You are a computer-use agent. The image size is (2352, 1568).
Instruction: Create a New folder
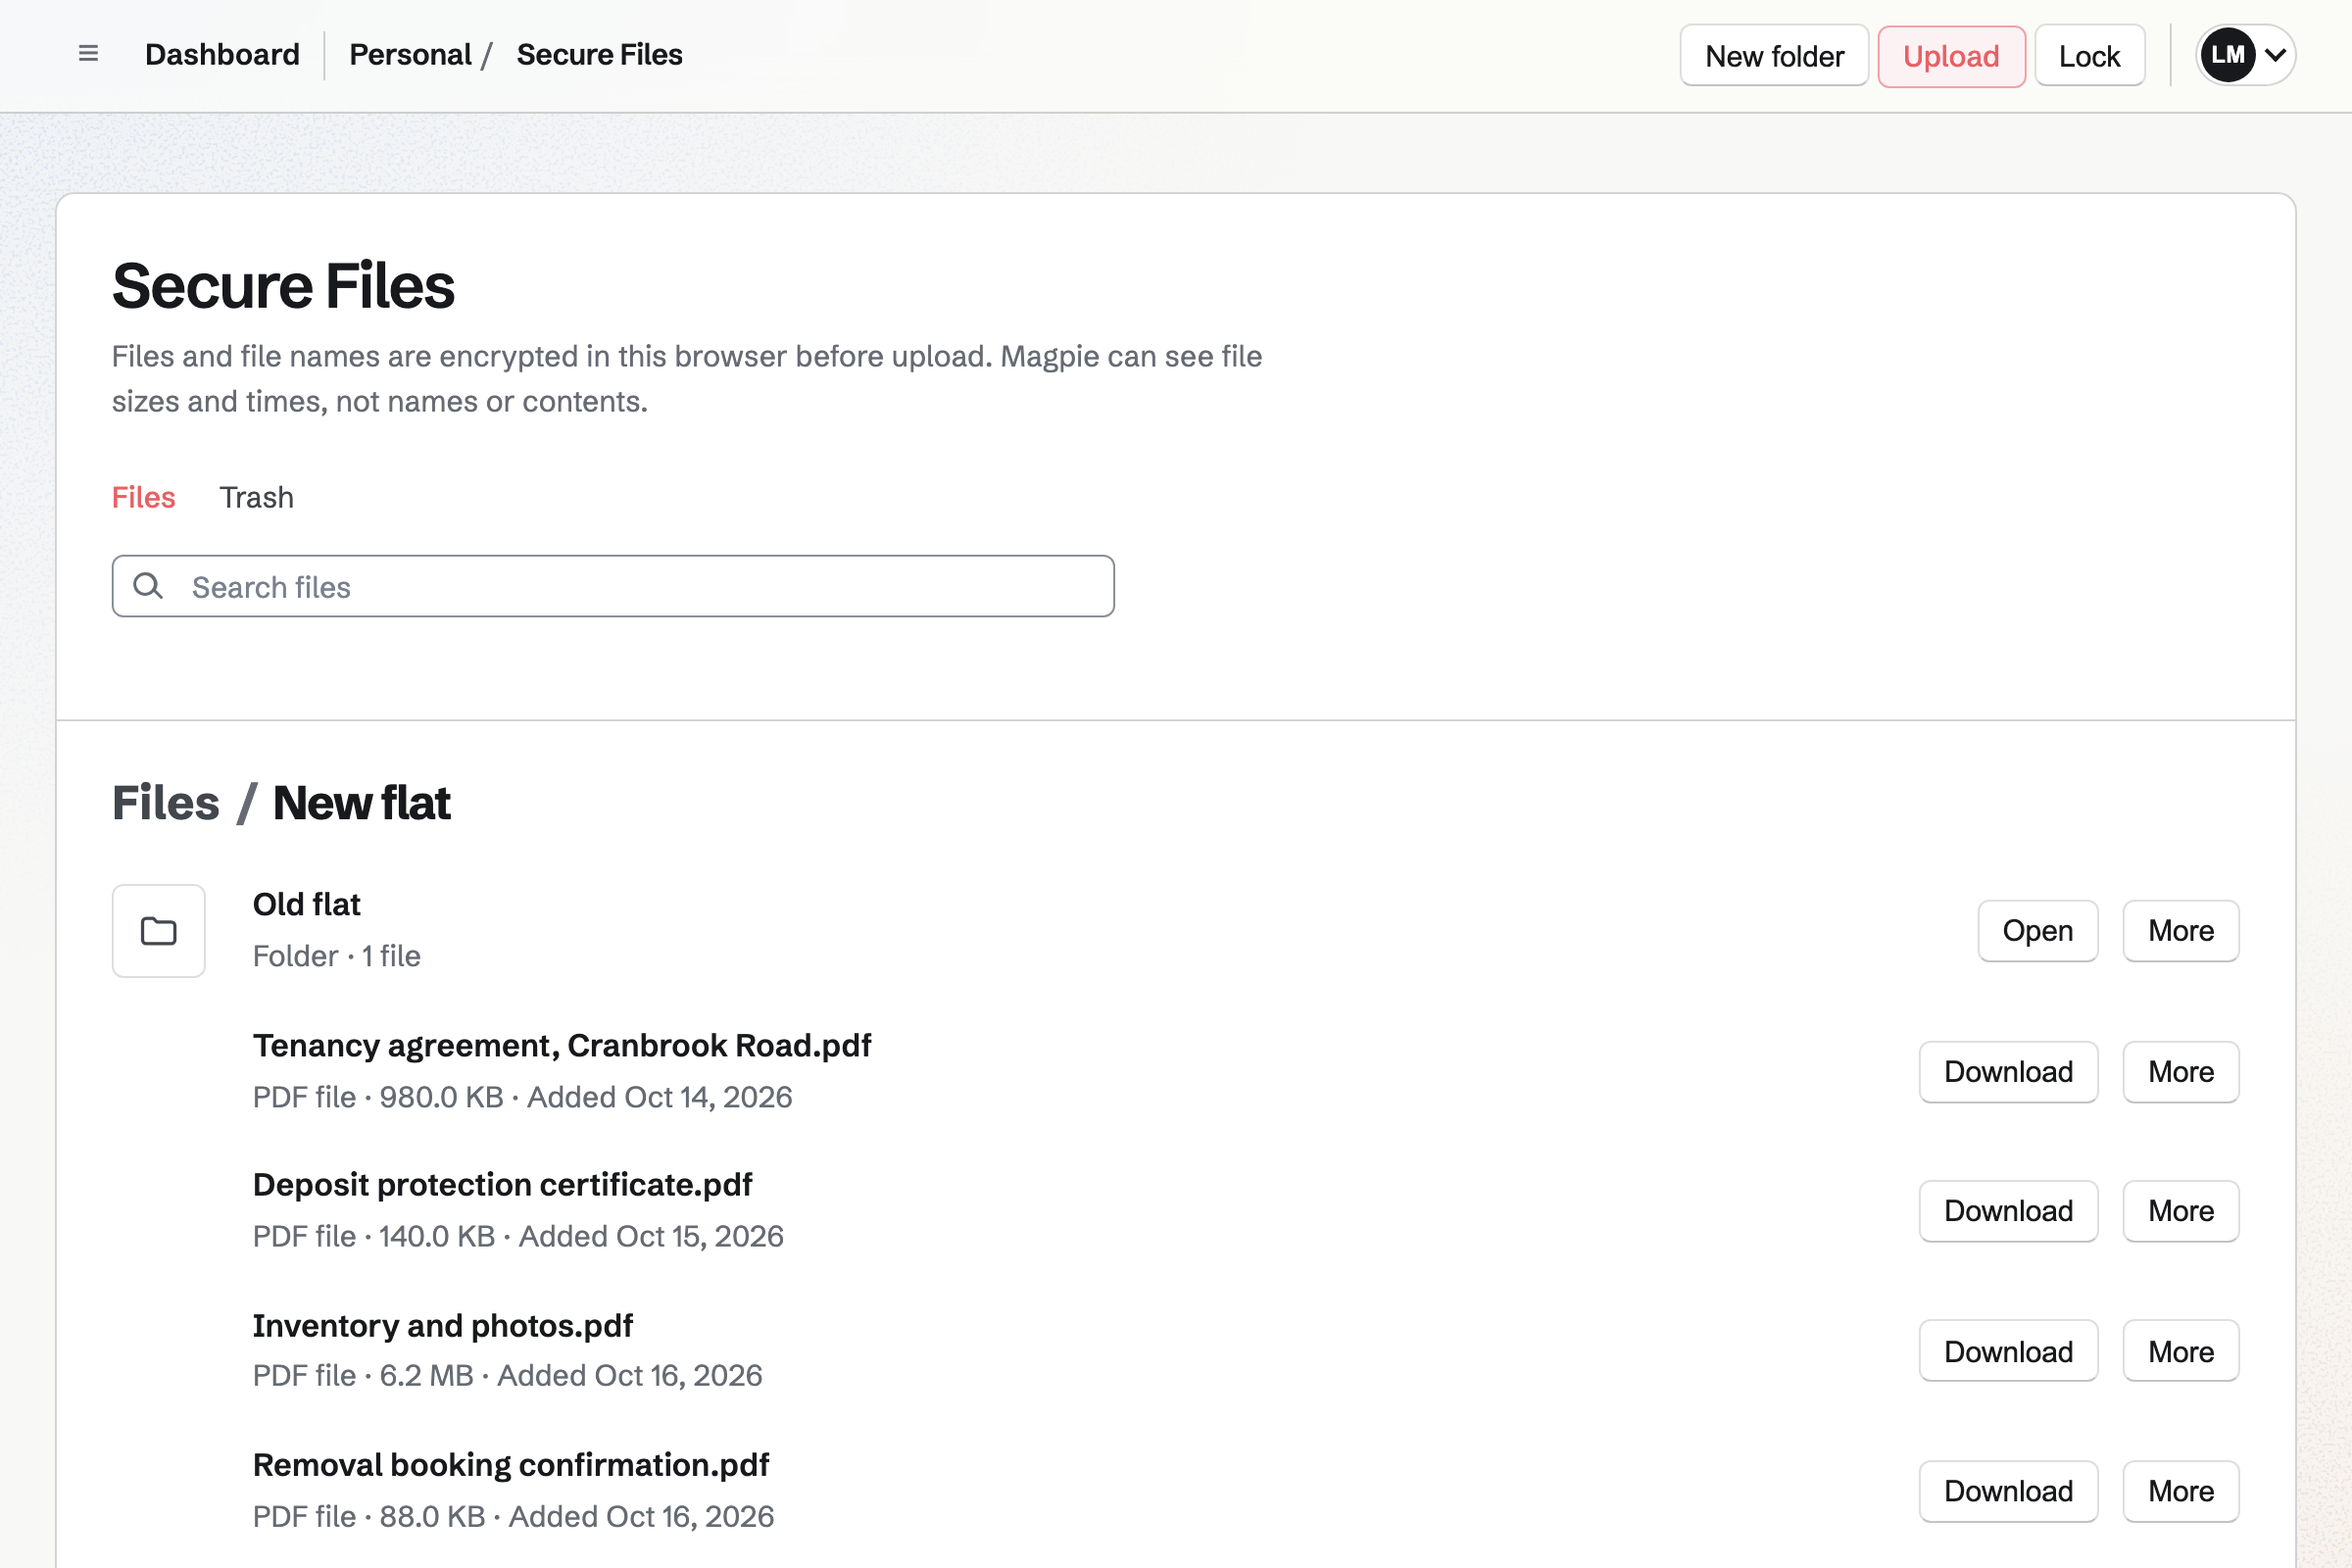point(1774,56)
